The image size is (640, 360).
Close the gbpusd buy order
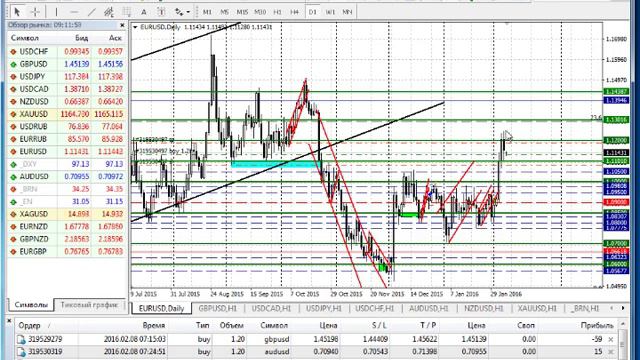click(611, 339)
